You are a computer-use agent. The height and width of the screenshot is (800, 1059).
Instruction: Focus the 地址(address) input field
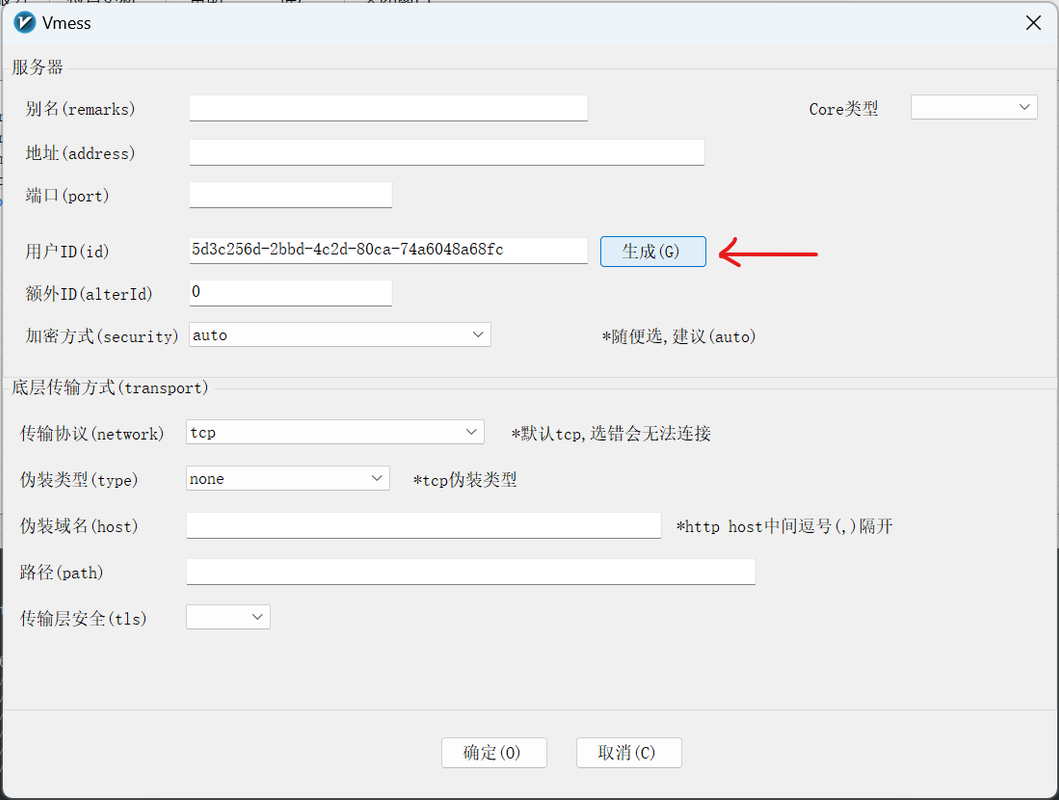pos(446,153)
